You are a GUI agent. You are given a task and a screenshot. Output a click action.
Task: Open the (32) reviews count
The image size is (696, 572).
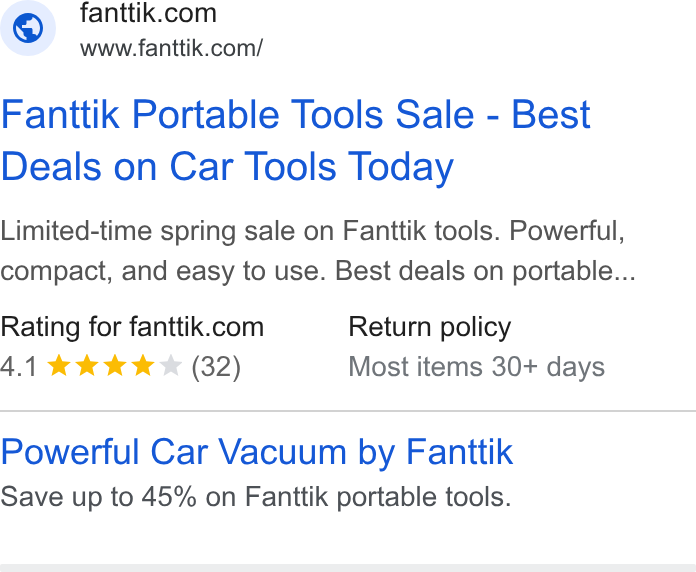(216, 367)
